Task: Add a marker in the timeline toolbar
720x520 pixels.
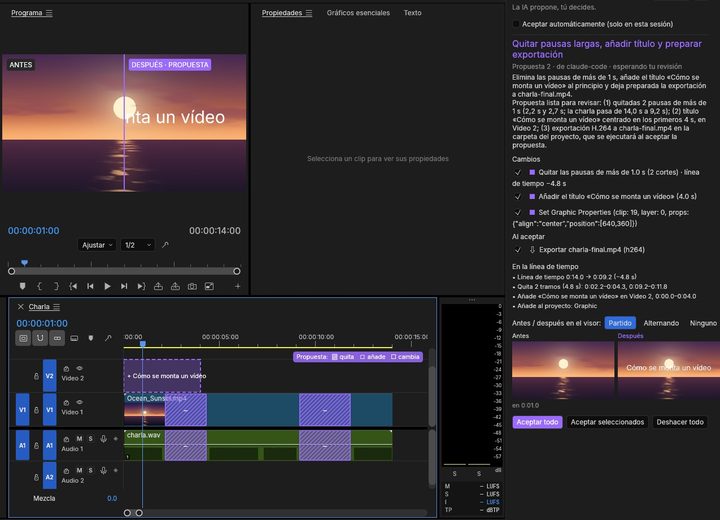Action: (91, 338)
